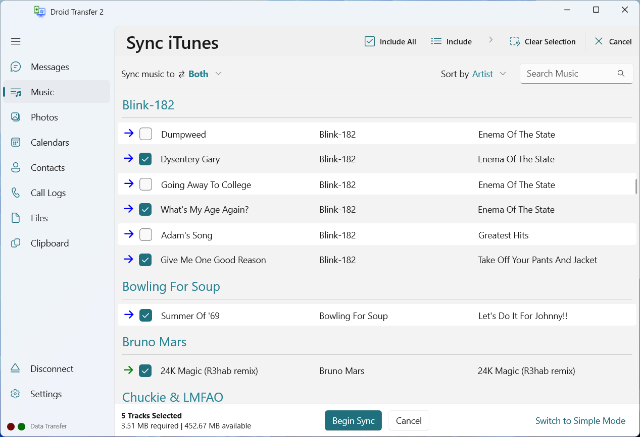This screenshot has height=437, width=640.
Task: Click the Call Logs phone icon
Action: [16, 193]
